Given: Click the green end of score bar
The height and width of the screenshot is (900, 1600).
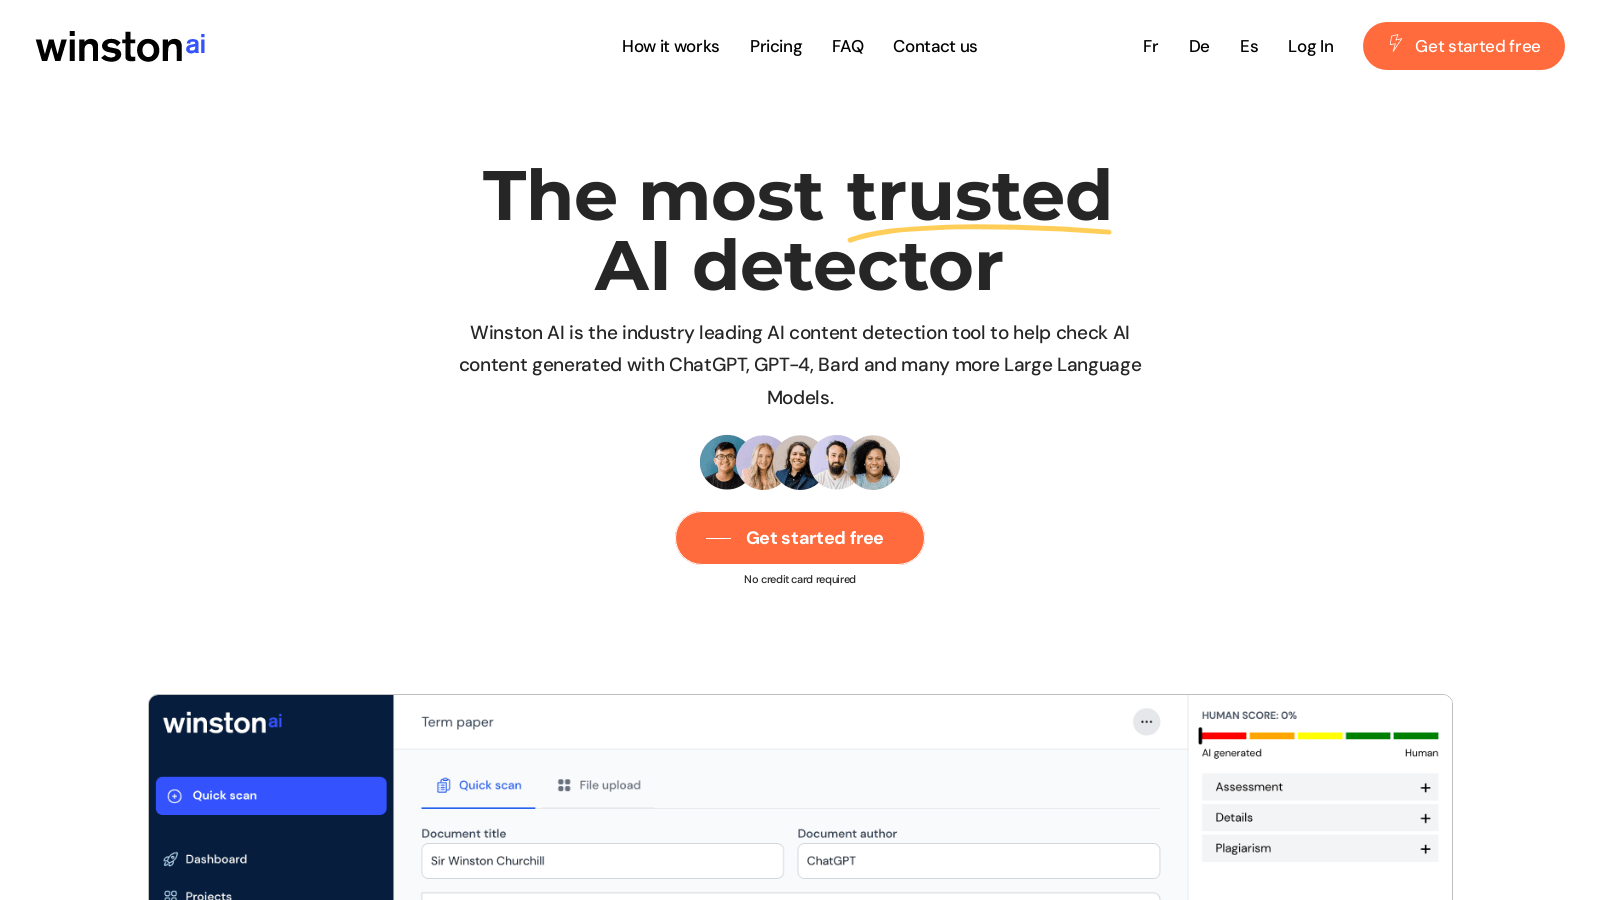Looking at the screenshot, I should click(1416, 736).
